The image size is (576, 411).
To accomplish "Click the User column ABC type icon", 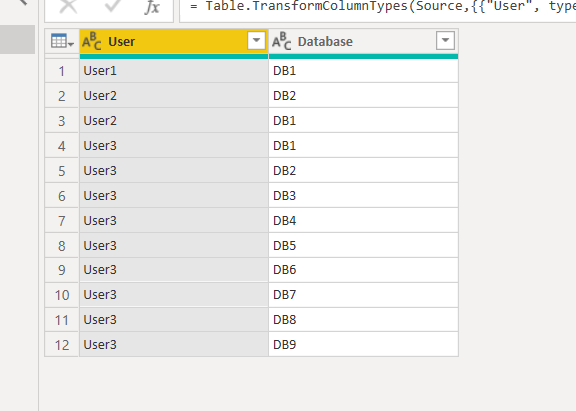I will [92, 41].
